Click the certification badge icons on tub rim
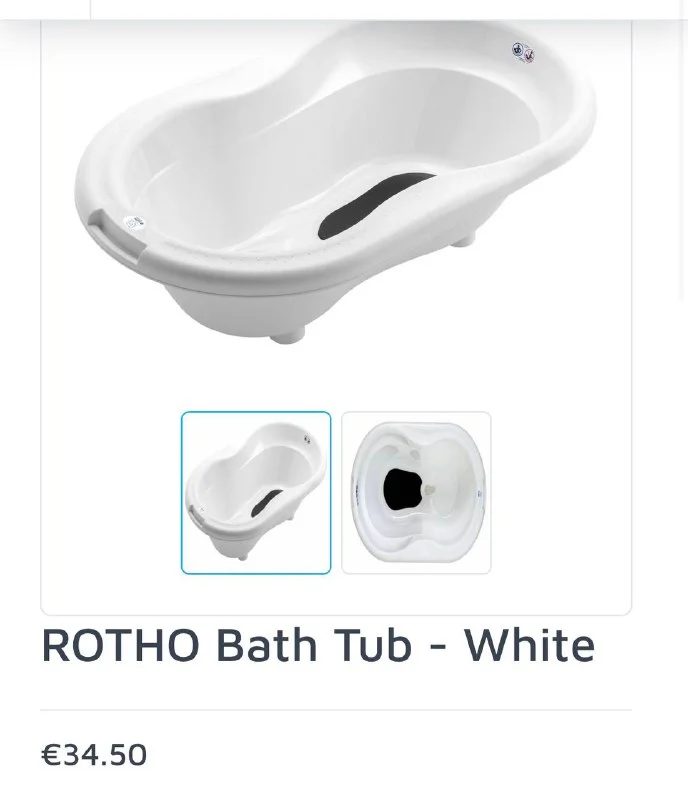The height and width of the screenshot is (800, 688). click(523, 53)
